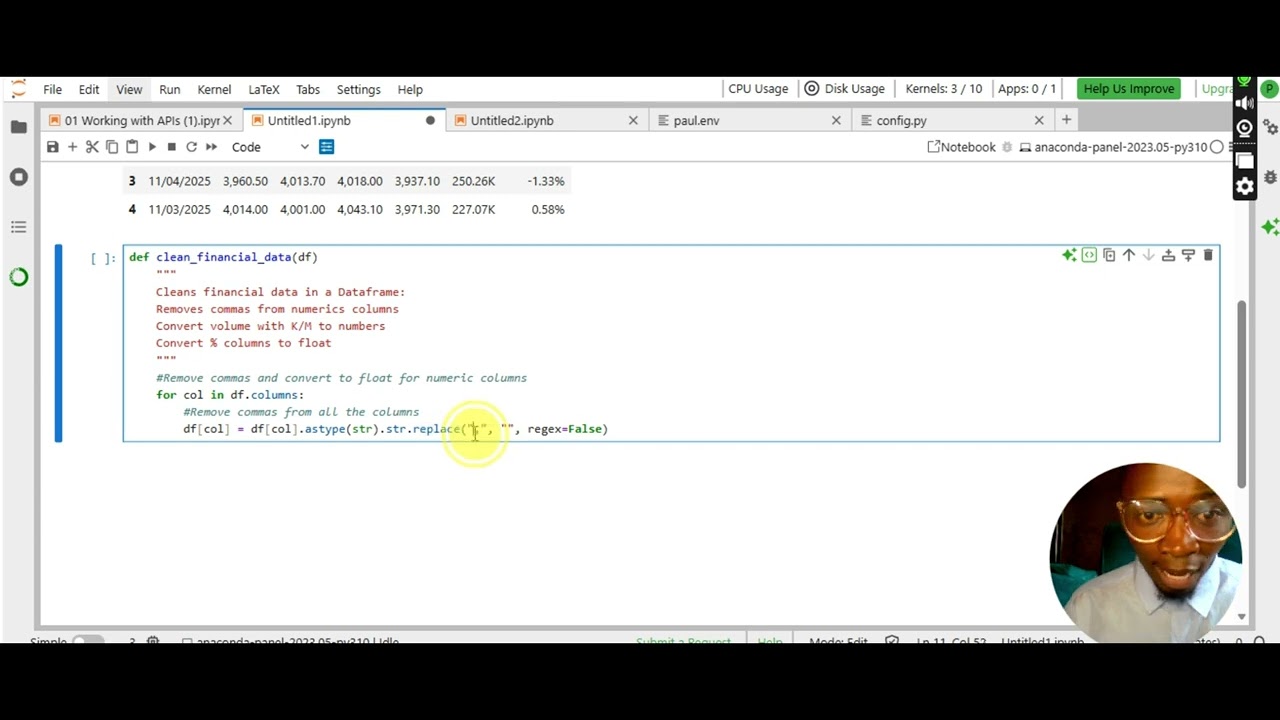Save the notebook with the floppy icon
Image resolution: width=1280 pixels, height=720 pixels.
[x=52, y=147]
